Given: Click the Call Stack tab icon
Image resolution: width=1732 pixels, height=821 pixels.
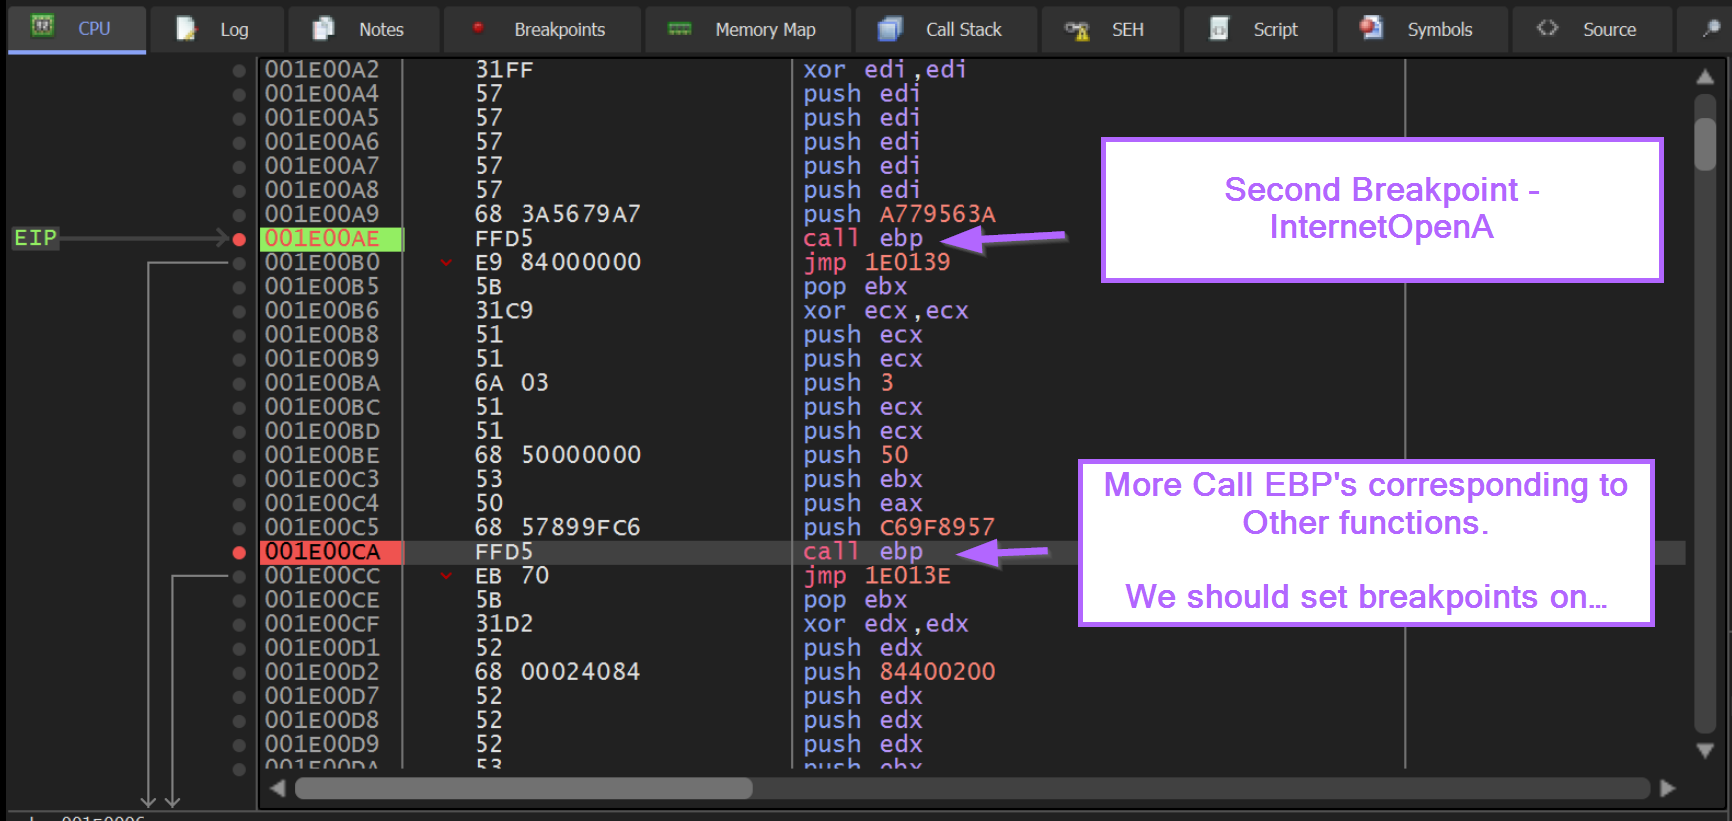Looking at the screenshot, I should click(890, 29).
